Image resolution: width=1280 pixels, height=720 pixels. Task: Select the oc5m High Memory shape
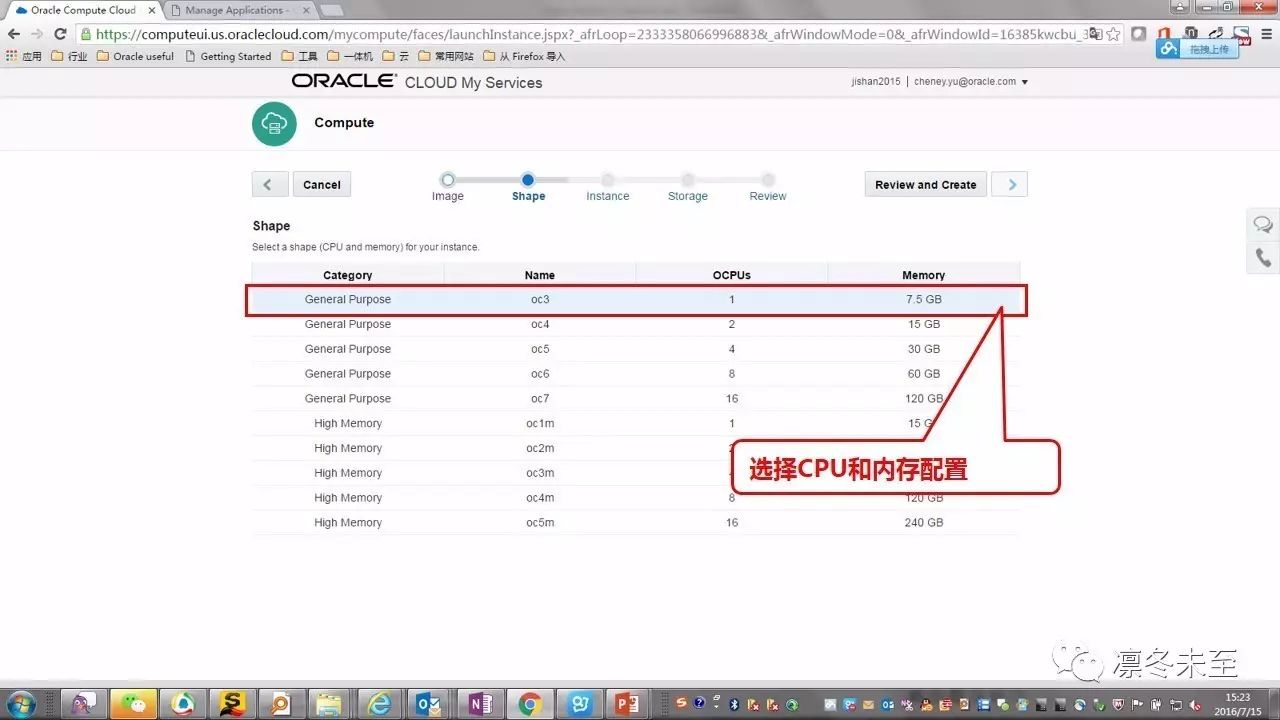(x=636, y=523)
